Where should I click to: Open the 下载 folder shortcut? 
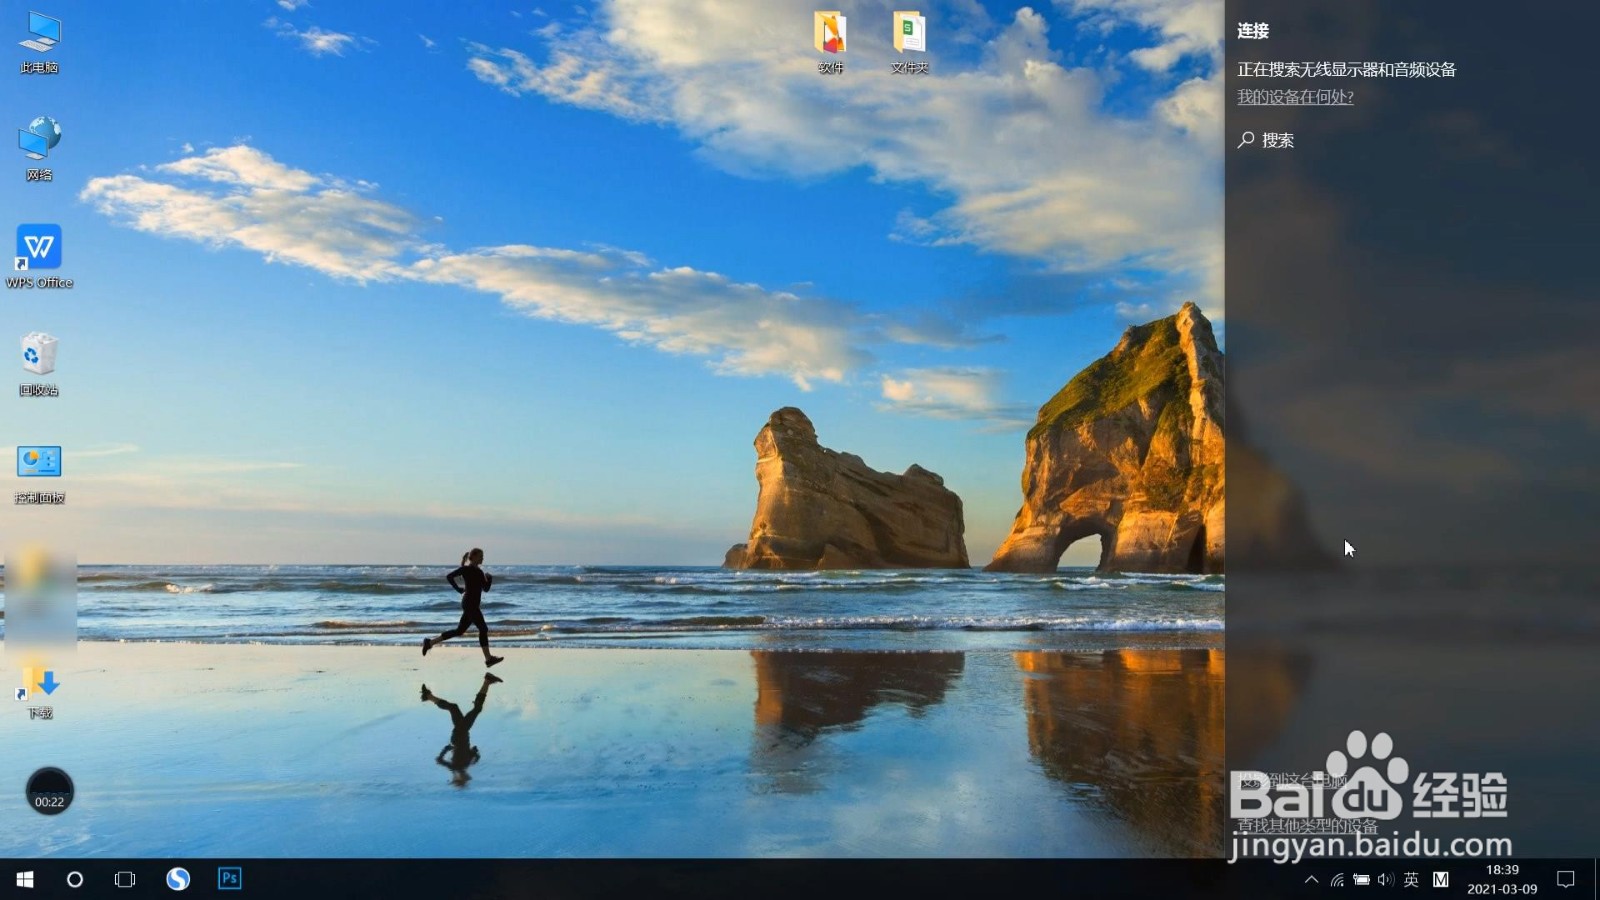click(x=39, y=690)
